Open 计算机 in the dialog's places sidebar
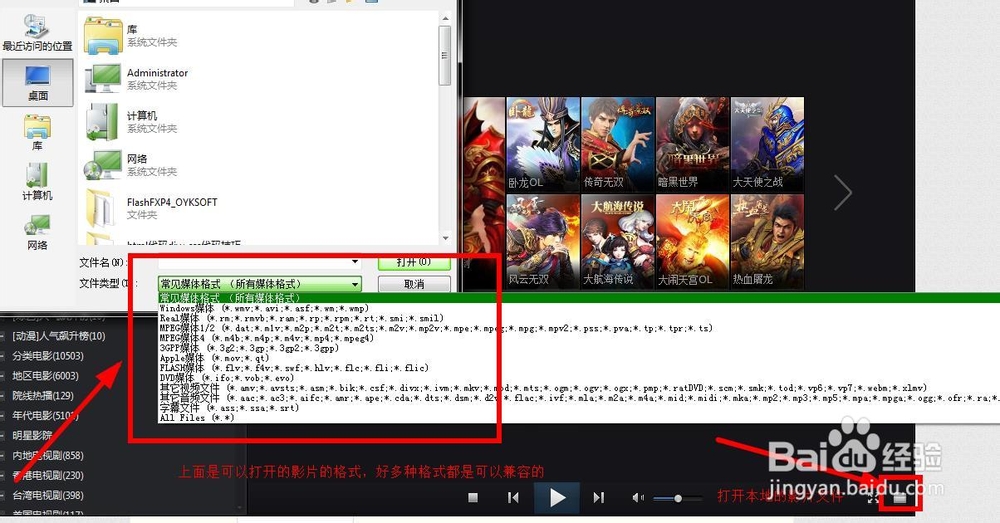Image resolution: width=1000 pixels, height=523 pixels. click(38, 182)
